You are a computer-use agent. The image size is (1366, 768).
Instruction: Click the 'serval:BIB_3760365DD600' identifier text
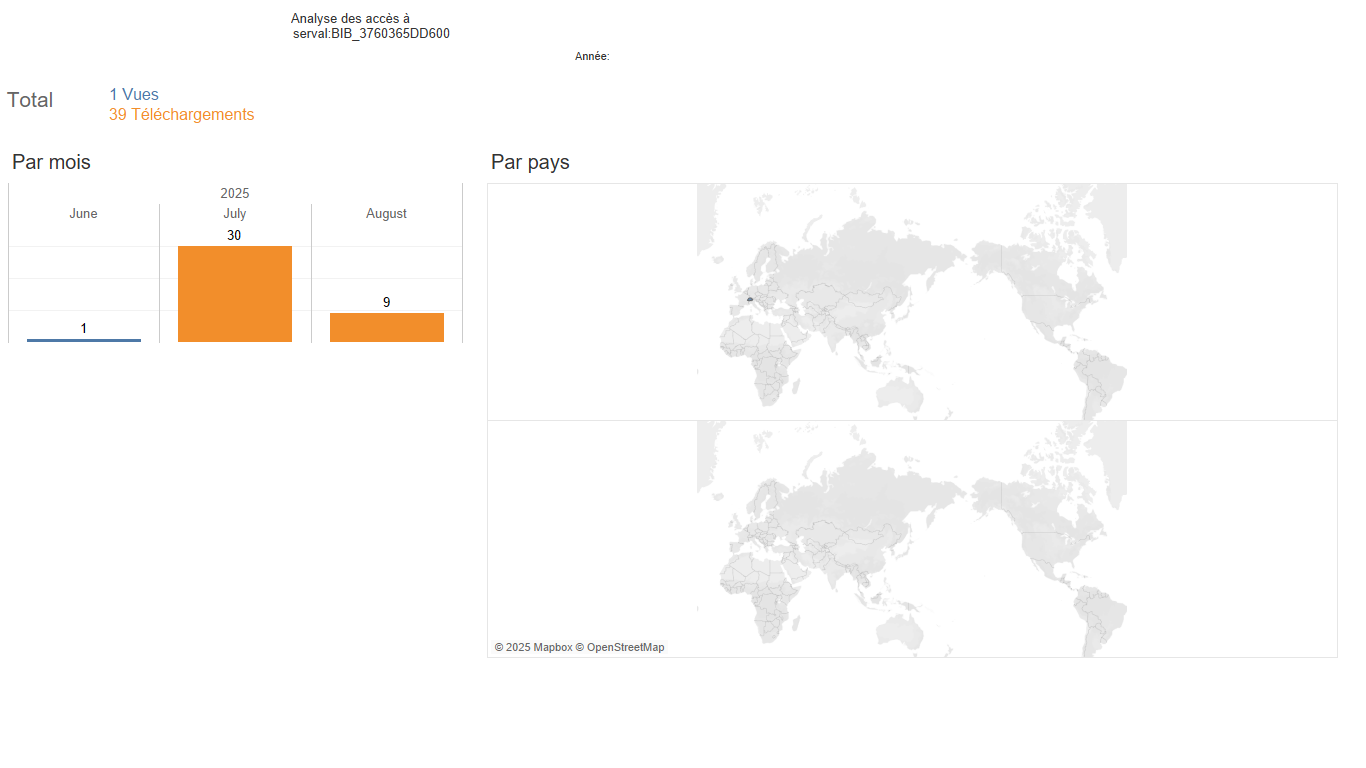[x=371, y=34]
